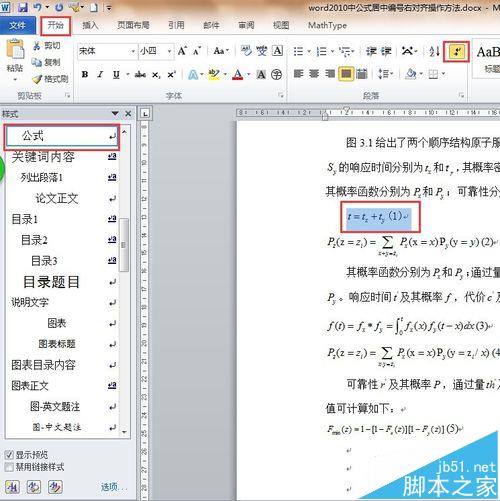The width and height of the screenshot is (500, 501).
Task: Apply Italic formatting button
Action: 100,74
